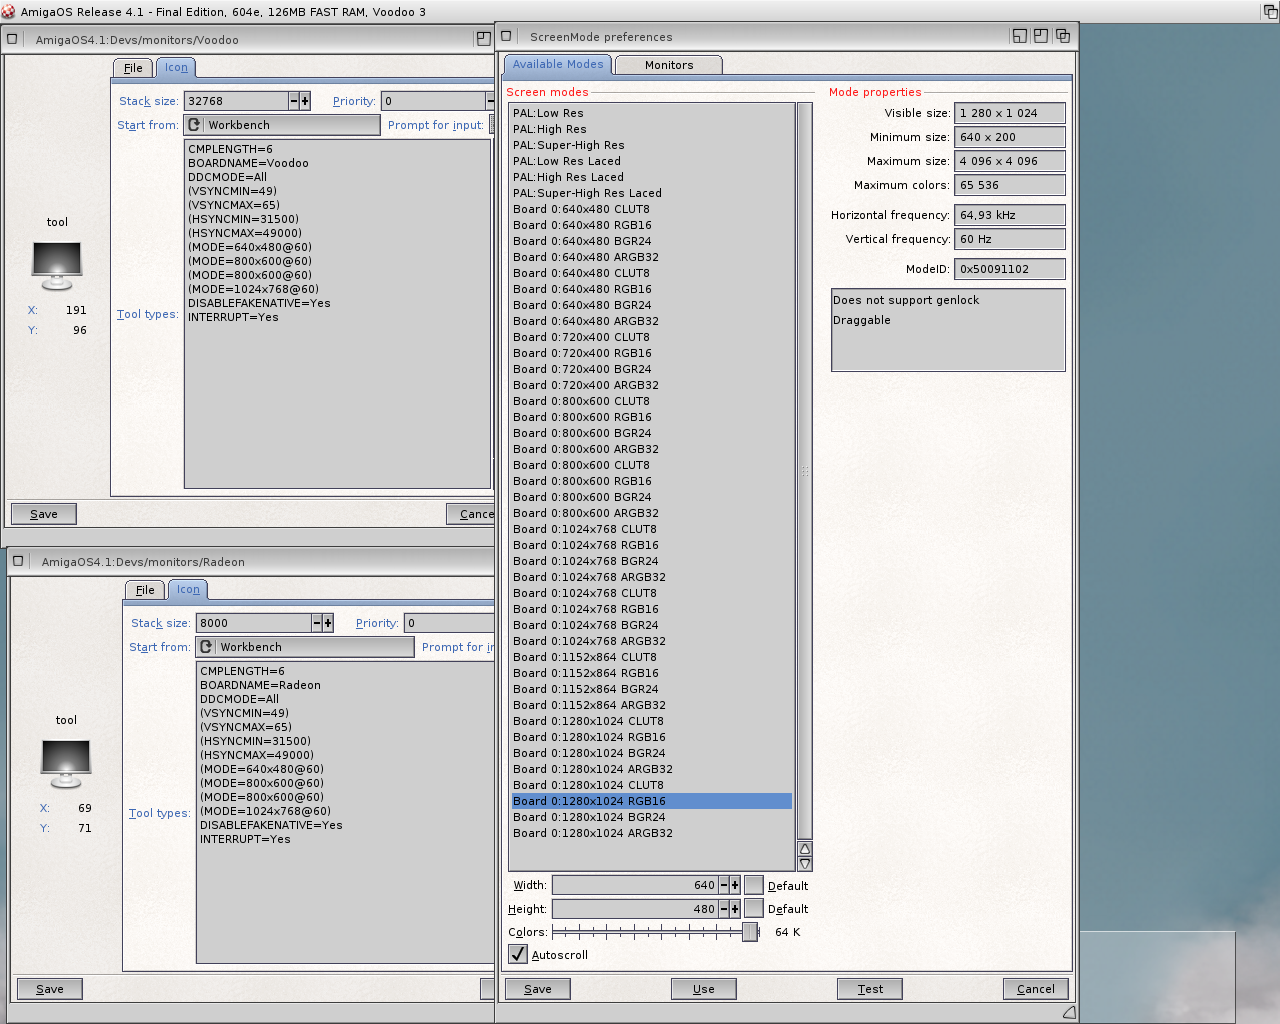Enable the Default checkbox for Width
The width and height of the screenshot is (1280, 1024).
coord(754,885)
